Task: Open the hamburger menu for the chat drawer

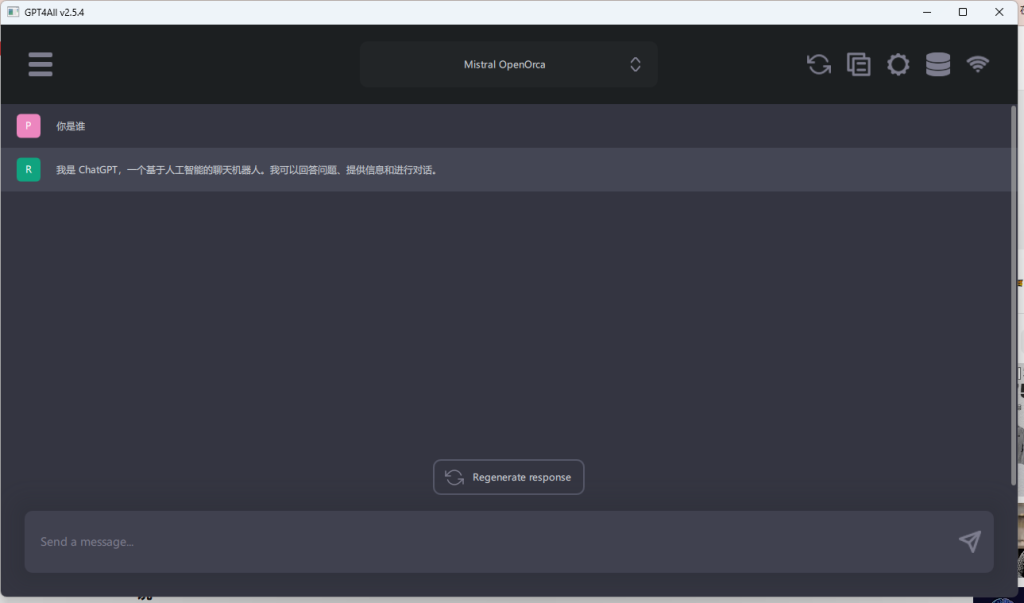Action: tap(40, 64)
